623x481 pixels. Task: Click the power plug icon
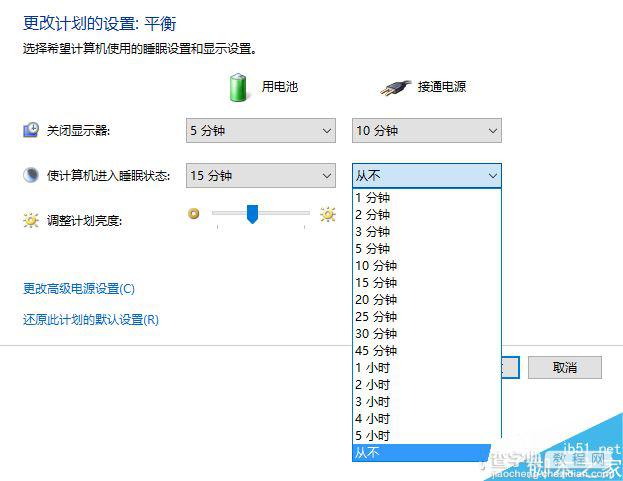(x=395, y=88)
